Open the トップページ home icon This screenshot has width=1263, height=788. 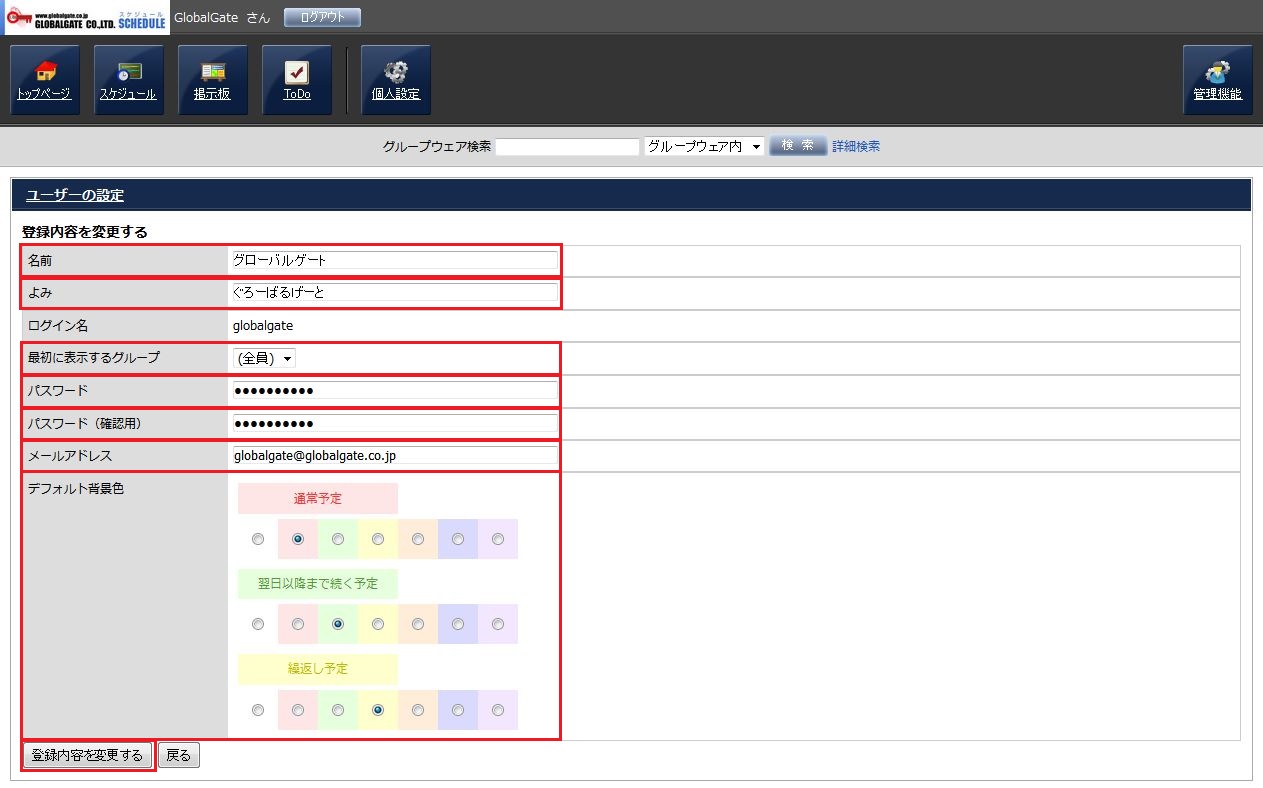44,80
